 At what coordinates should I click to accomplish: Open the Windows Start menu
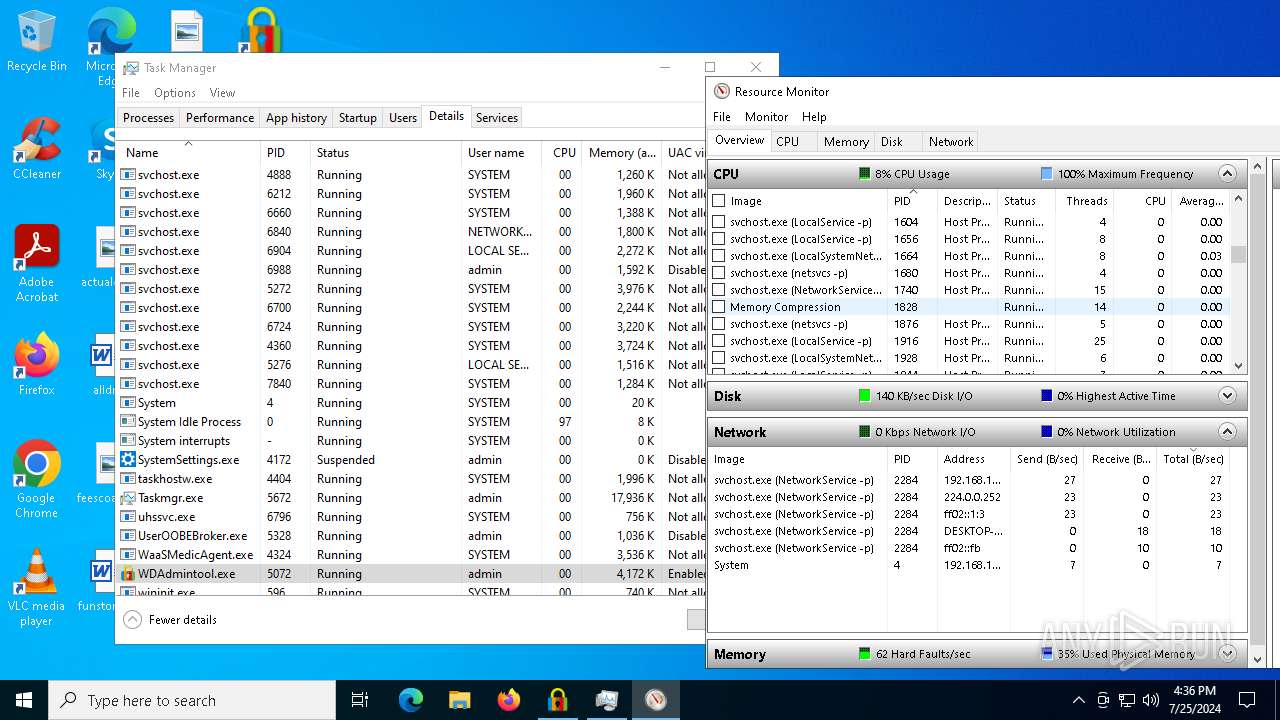pos(24,700)
